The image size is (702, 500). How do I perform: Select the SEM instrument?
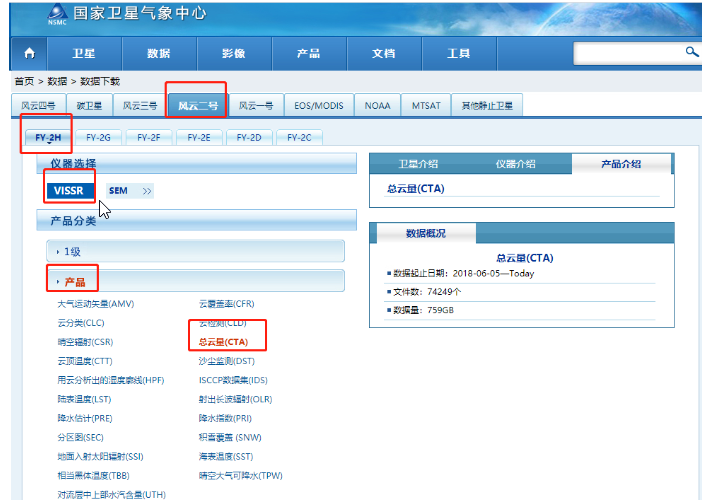(117, 190)
